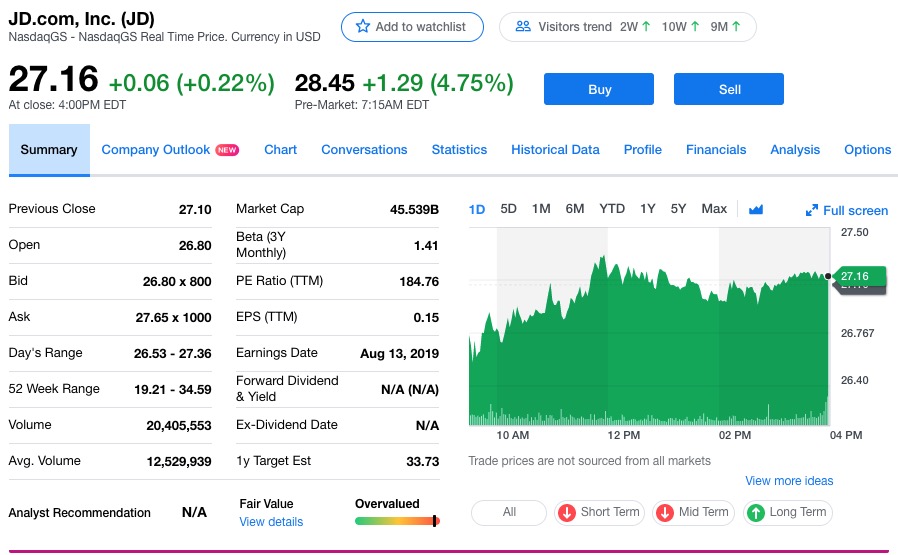Screen dimensions: 898x555
Task: Select the Short Term filter pill
Action: (x=599, y=513)
